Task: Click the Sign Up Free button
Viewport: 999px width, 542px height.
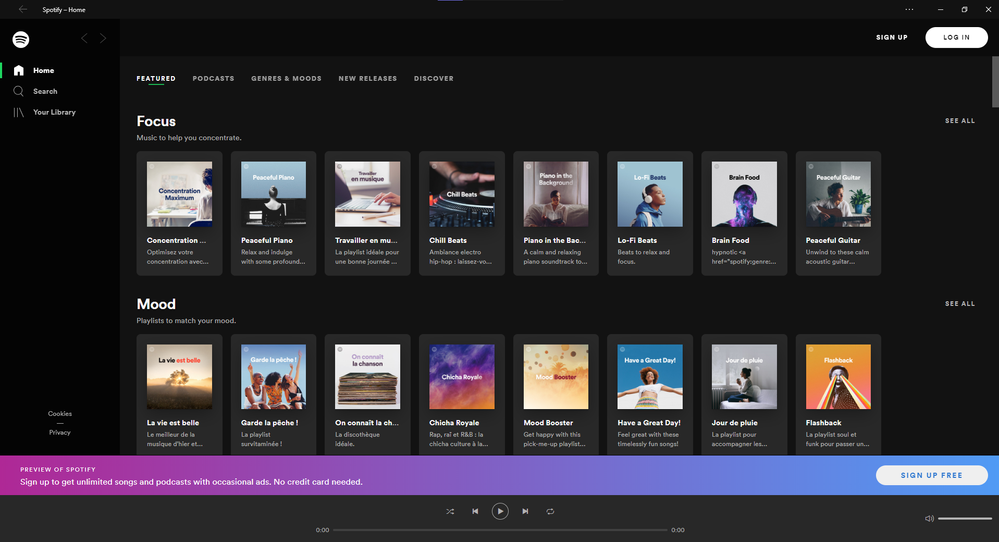Action: point(931,475)
